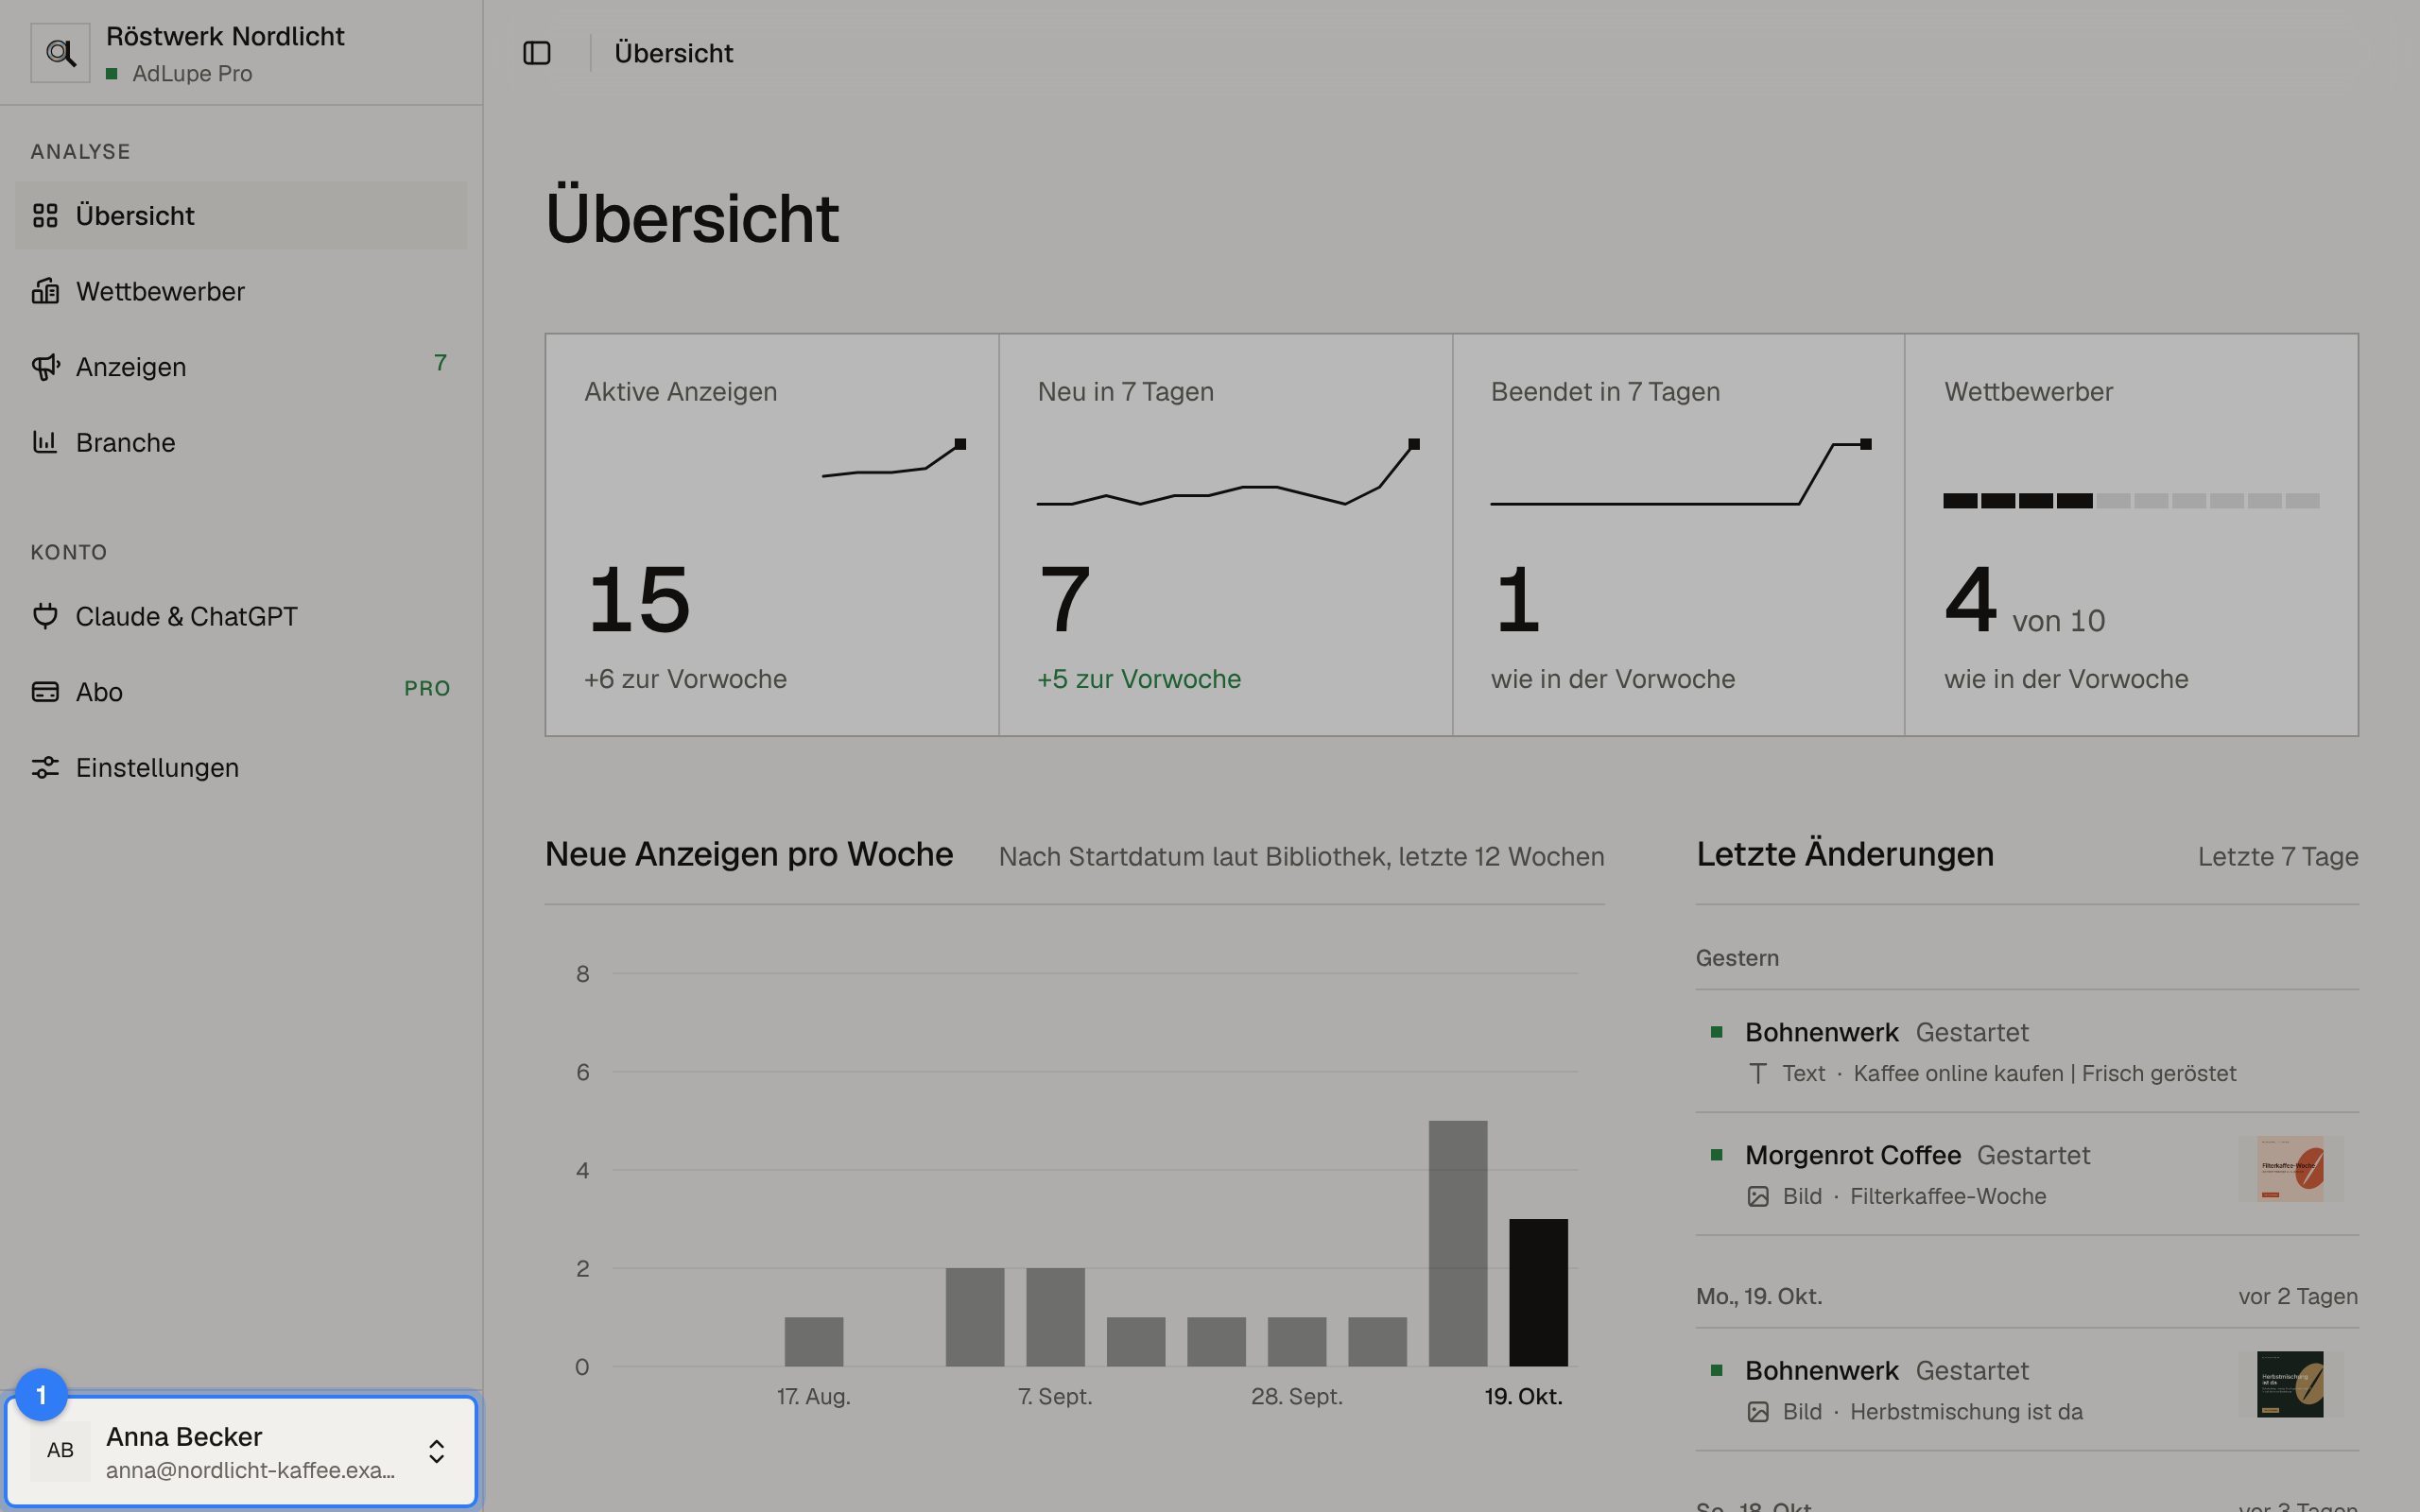
Task: Open the Filterkaffee-Woche ad thumbnail
Action: click(2290, 1168)
